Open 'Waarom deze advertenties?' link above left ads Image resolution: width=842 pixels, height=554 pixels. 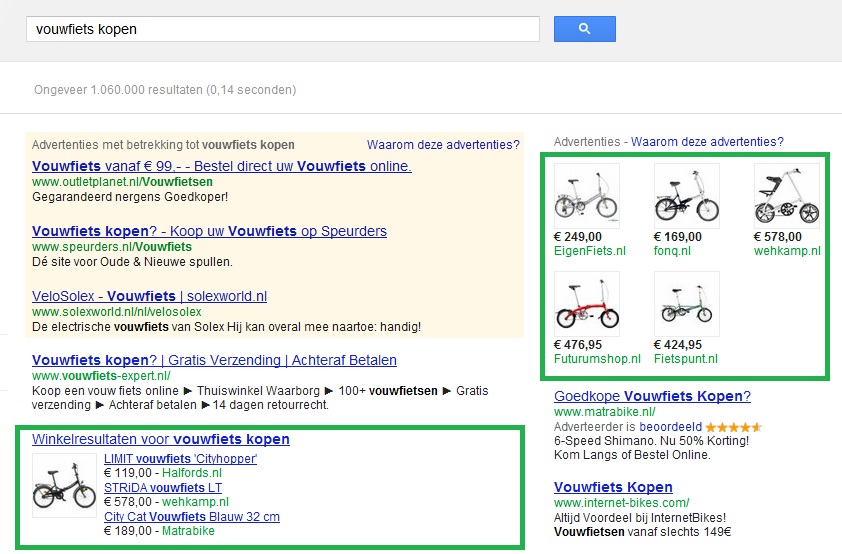(443, 145)
